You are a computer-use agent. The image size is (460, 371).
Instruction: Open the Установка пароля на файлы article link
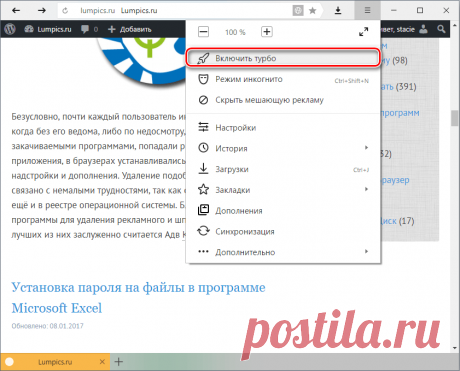[x=138, y=298]
